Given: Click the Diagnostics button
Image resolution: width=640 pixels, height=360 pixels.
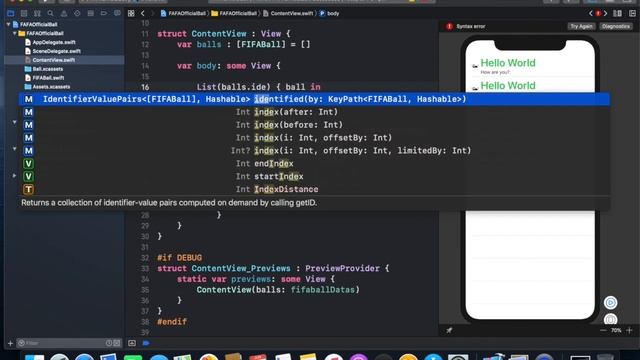Looking at the screenshot, I should [616, 26].
